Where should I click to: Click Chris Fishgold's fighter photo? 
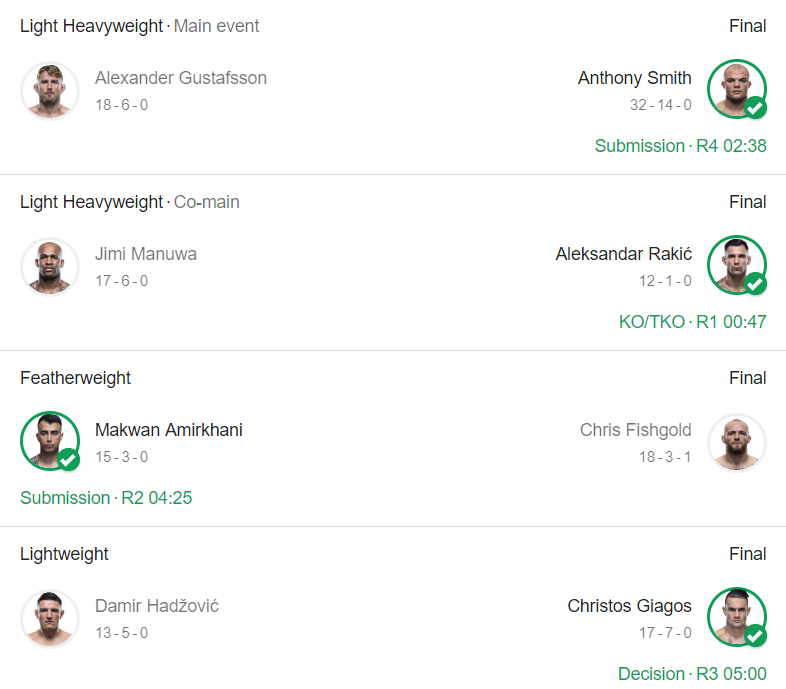(736, 443)
